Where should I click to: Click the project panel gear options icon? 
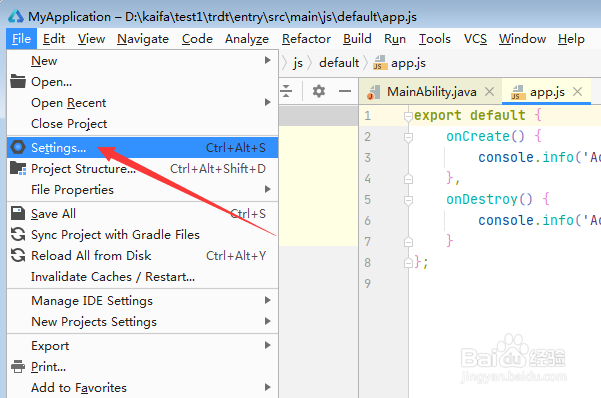(x=319, y=91)
